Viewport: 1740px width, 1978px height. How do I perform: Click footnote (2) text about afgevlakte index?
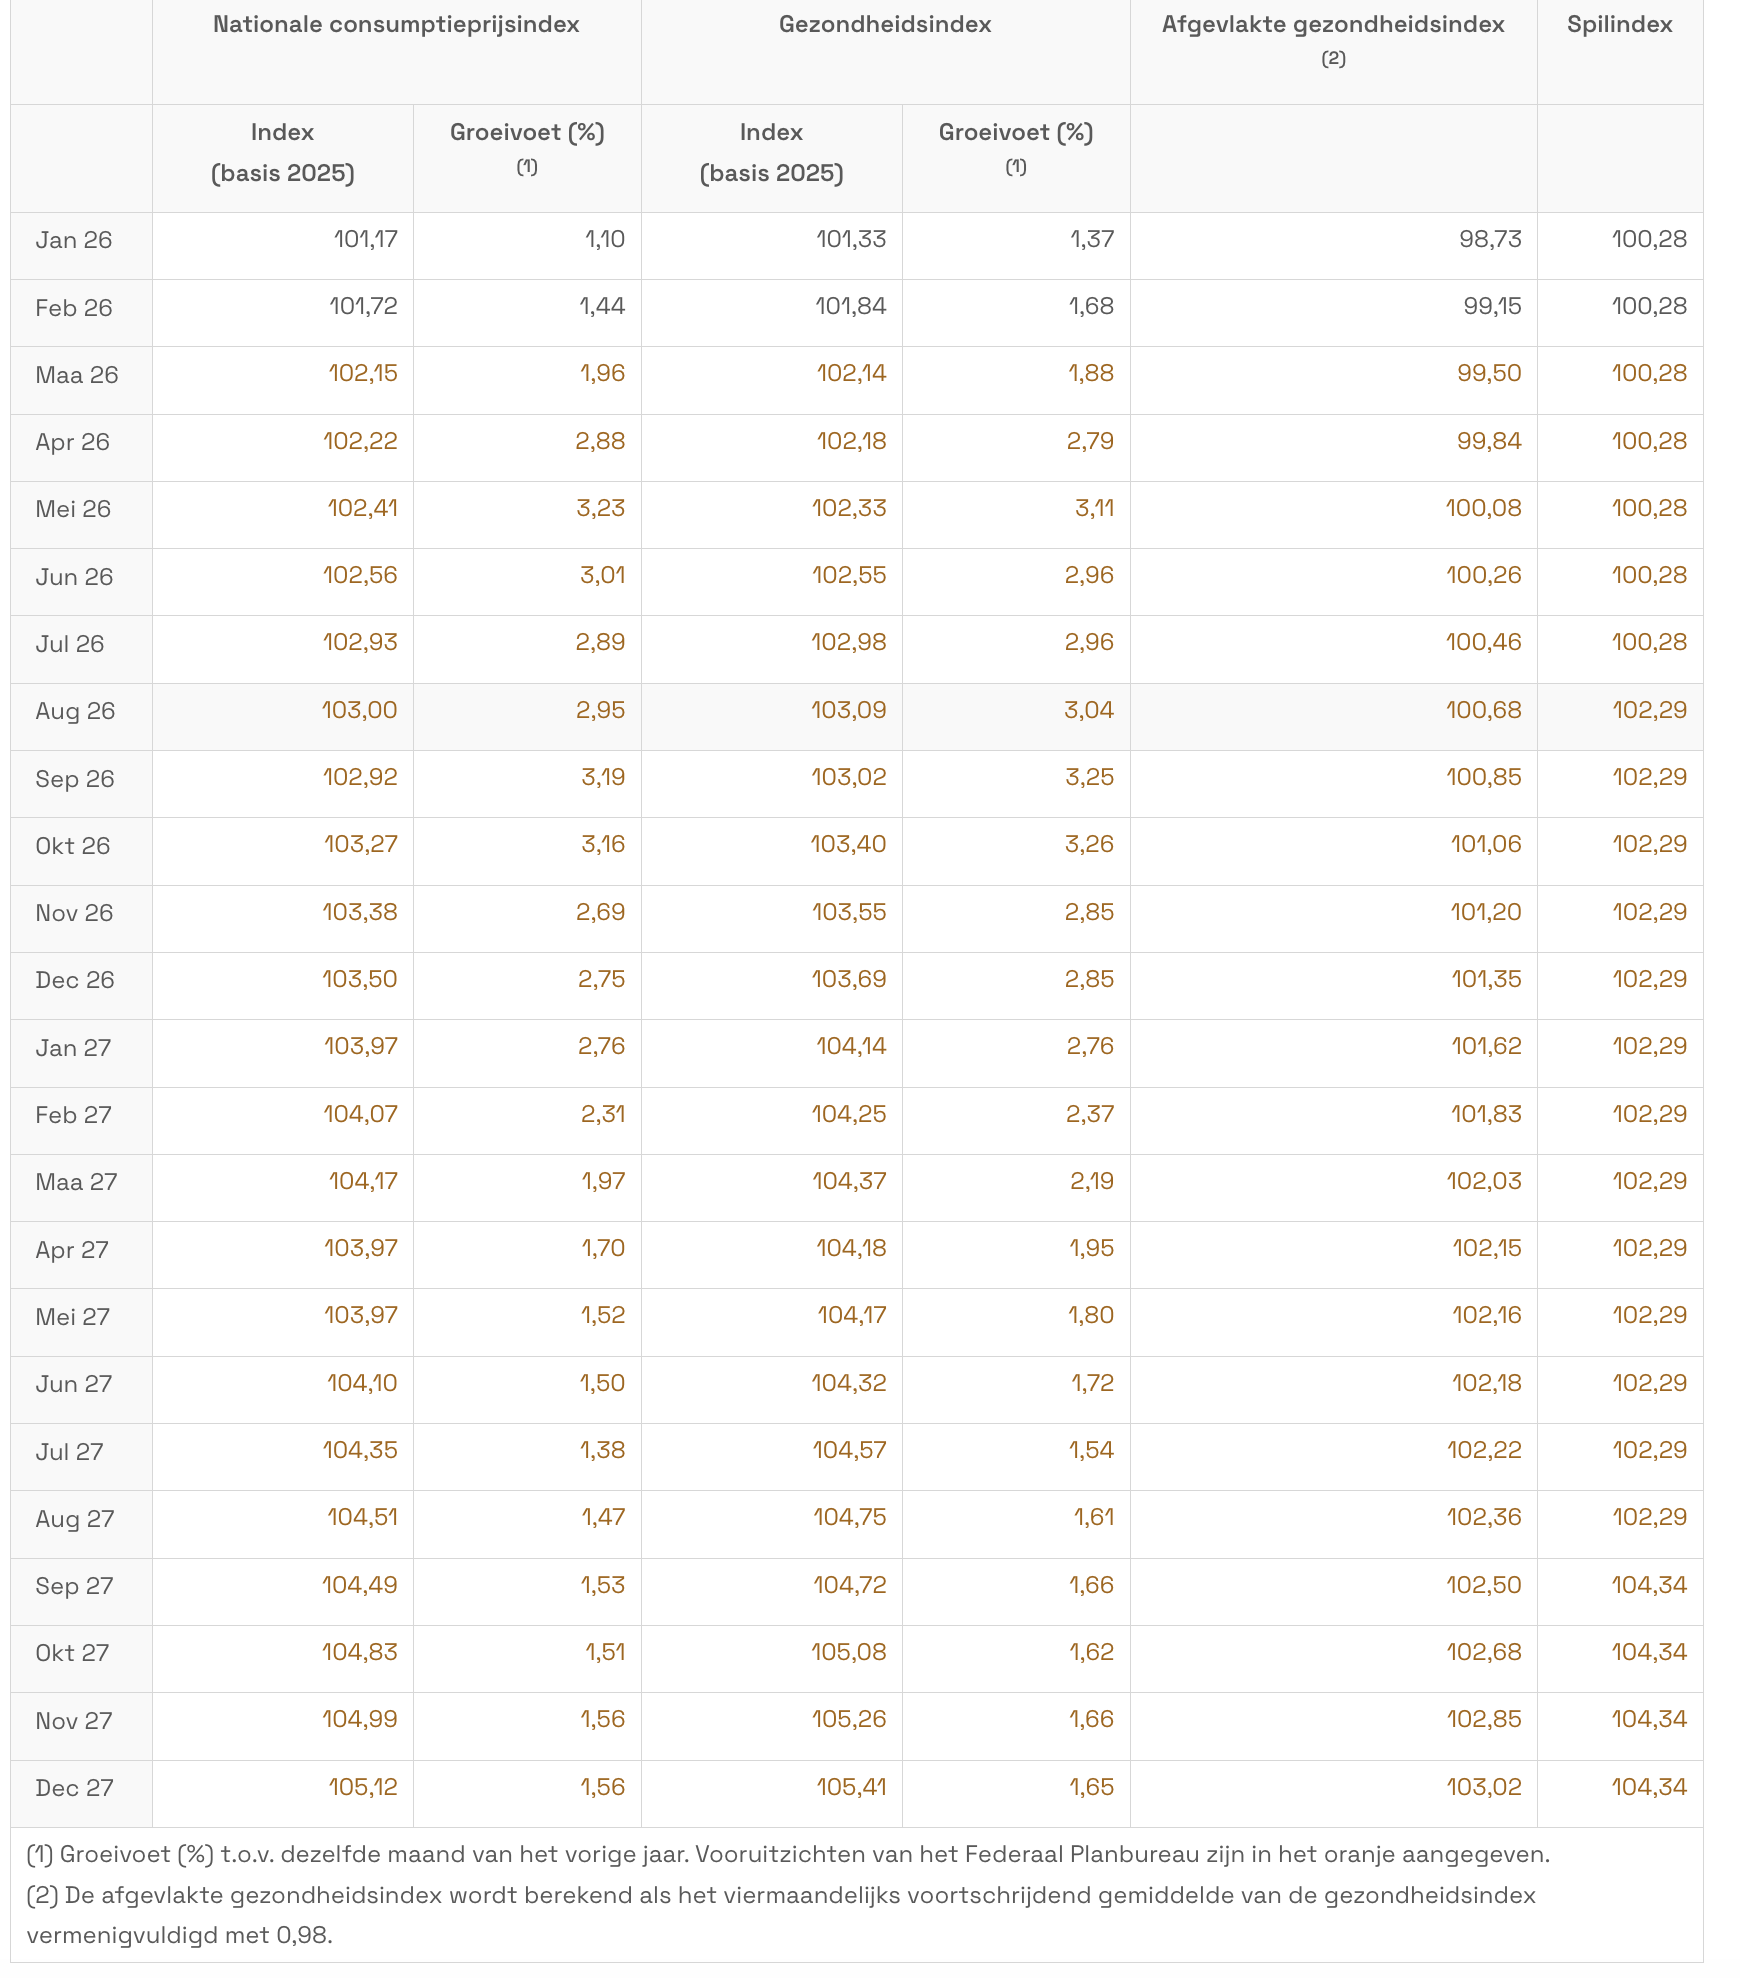coord(780,1896)
